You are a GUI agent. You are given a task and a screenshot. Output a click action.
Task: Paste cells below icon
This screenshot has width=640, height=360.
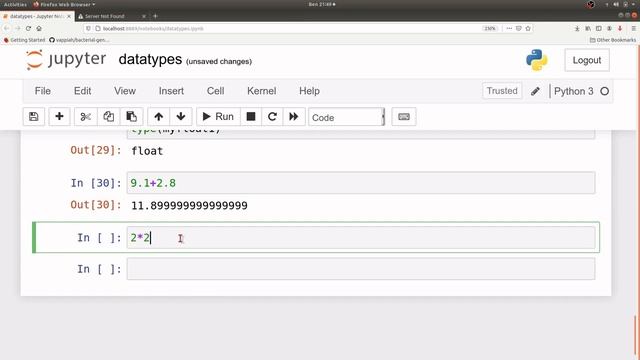point(131,117)
